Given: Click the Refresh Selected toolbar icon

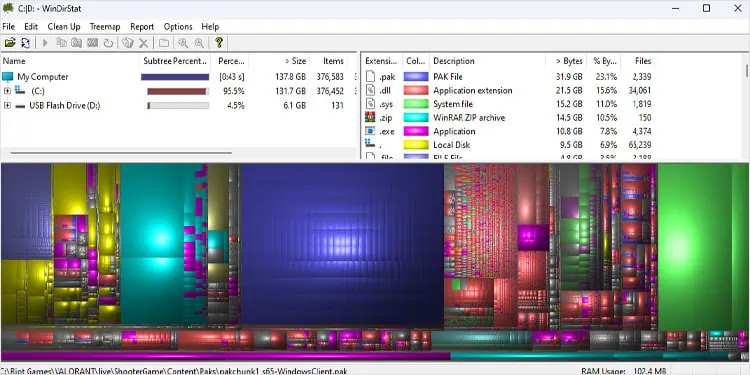Looking at the screenshot, I should [109, 43].
